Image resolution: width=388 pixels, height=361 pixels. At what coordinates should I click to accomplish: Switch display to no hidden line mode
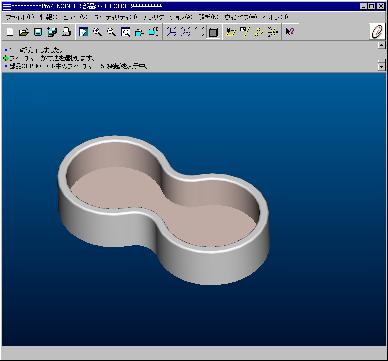(x=199, y=32)
